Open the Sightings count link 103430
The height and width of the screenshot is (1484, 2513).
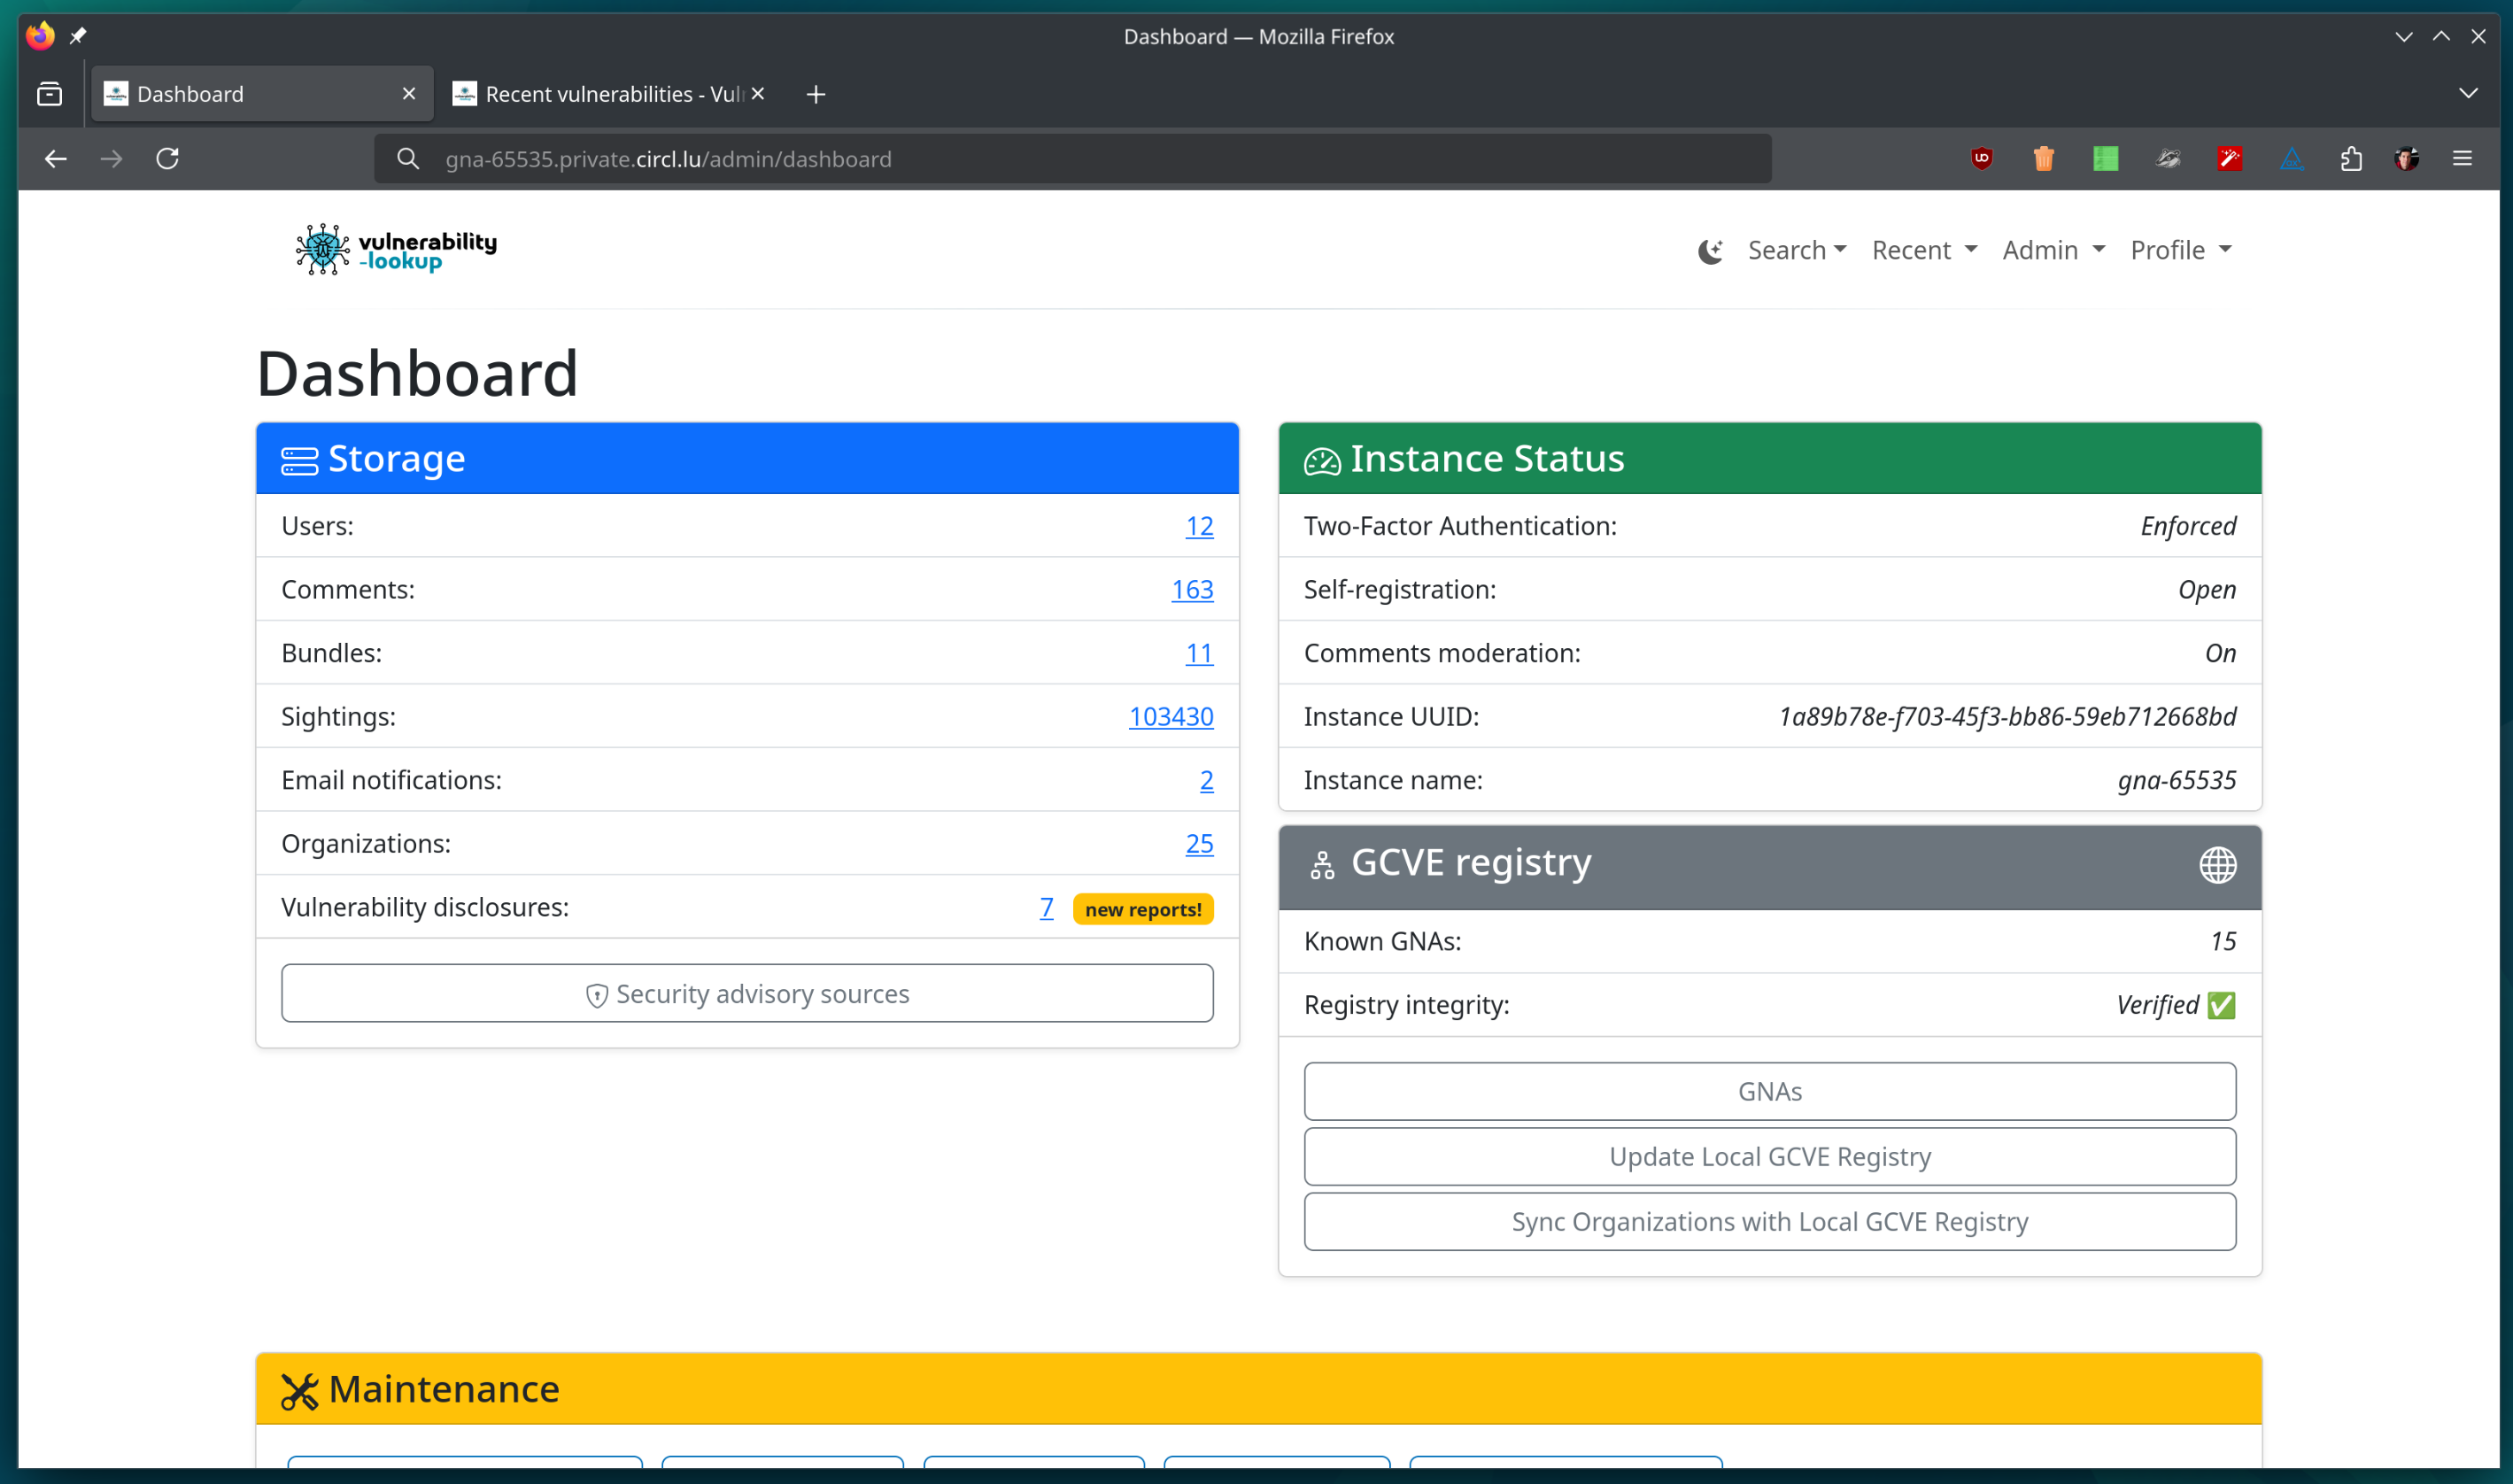coord(1170,716)
